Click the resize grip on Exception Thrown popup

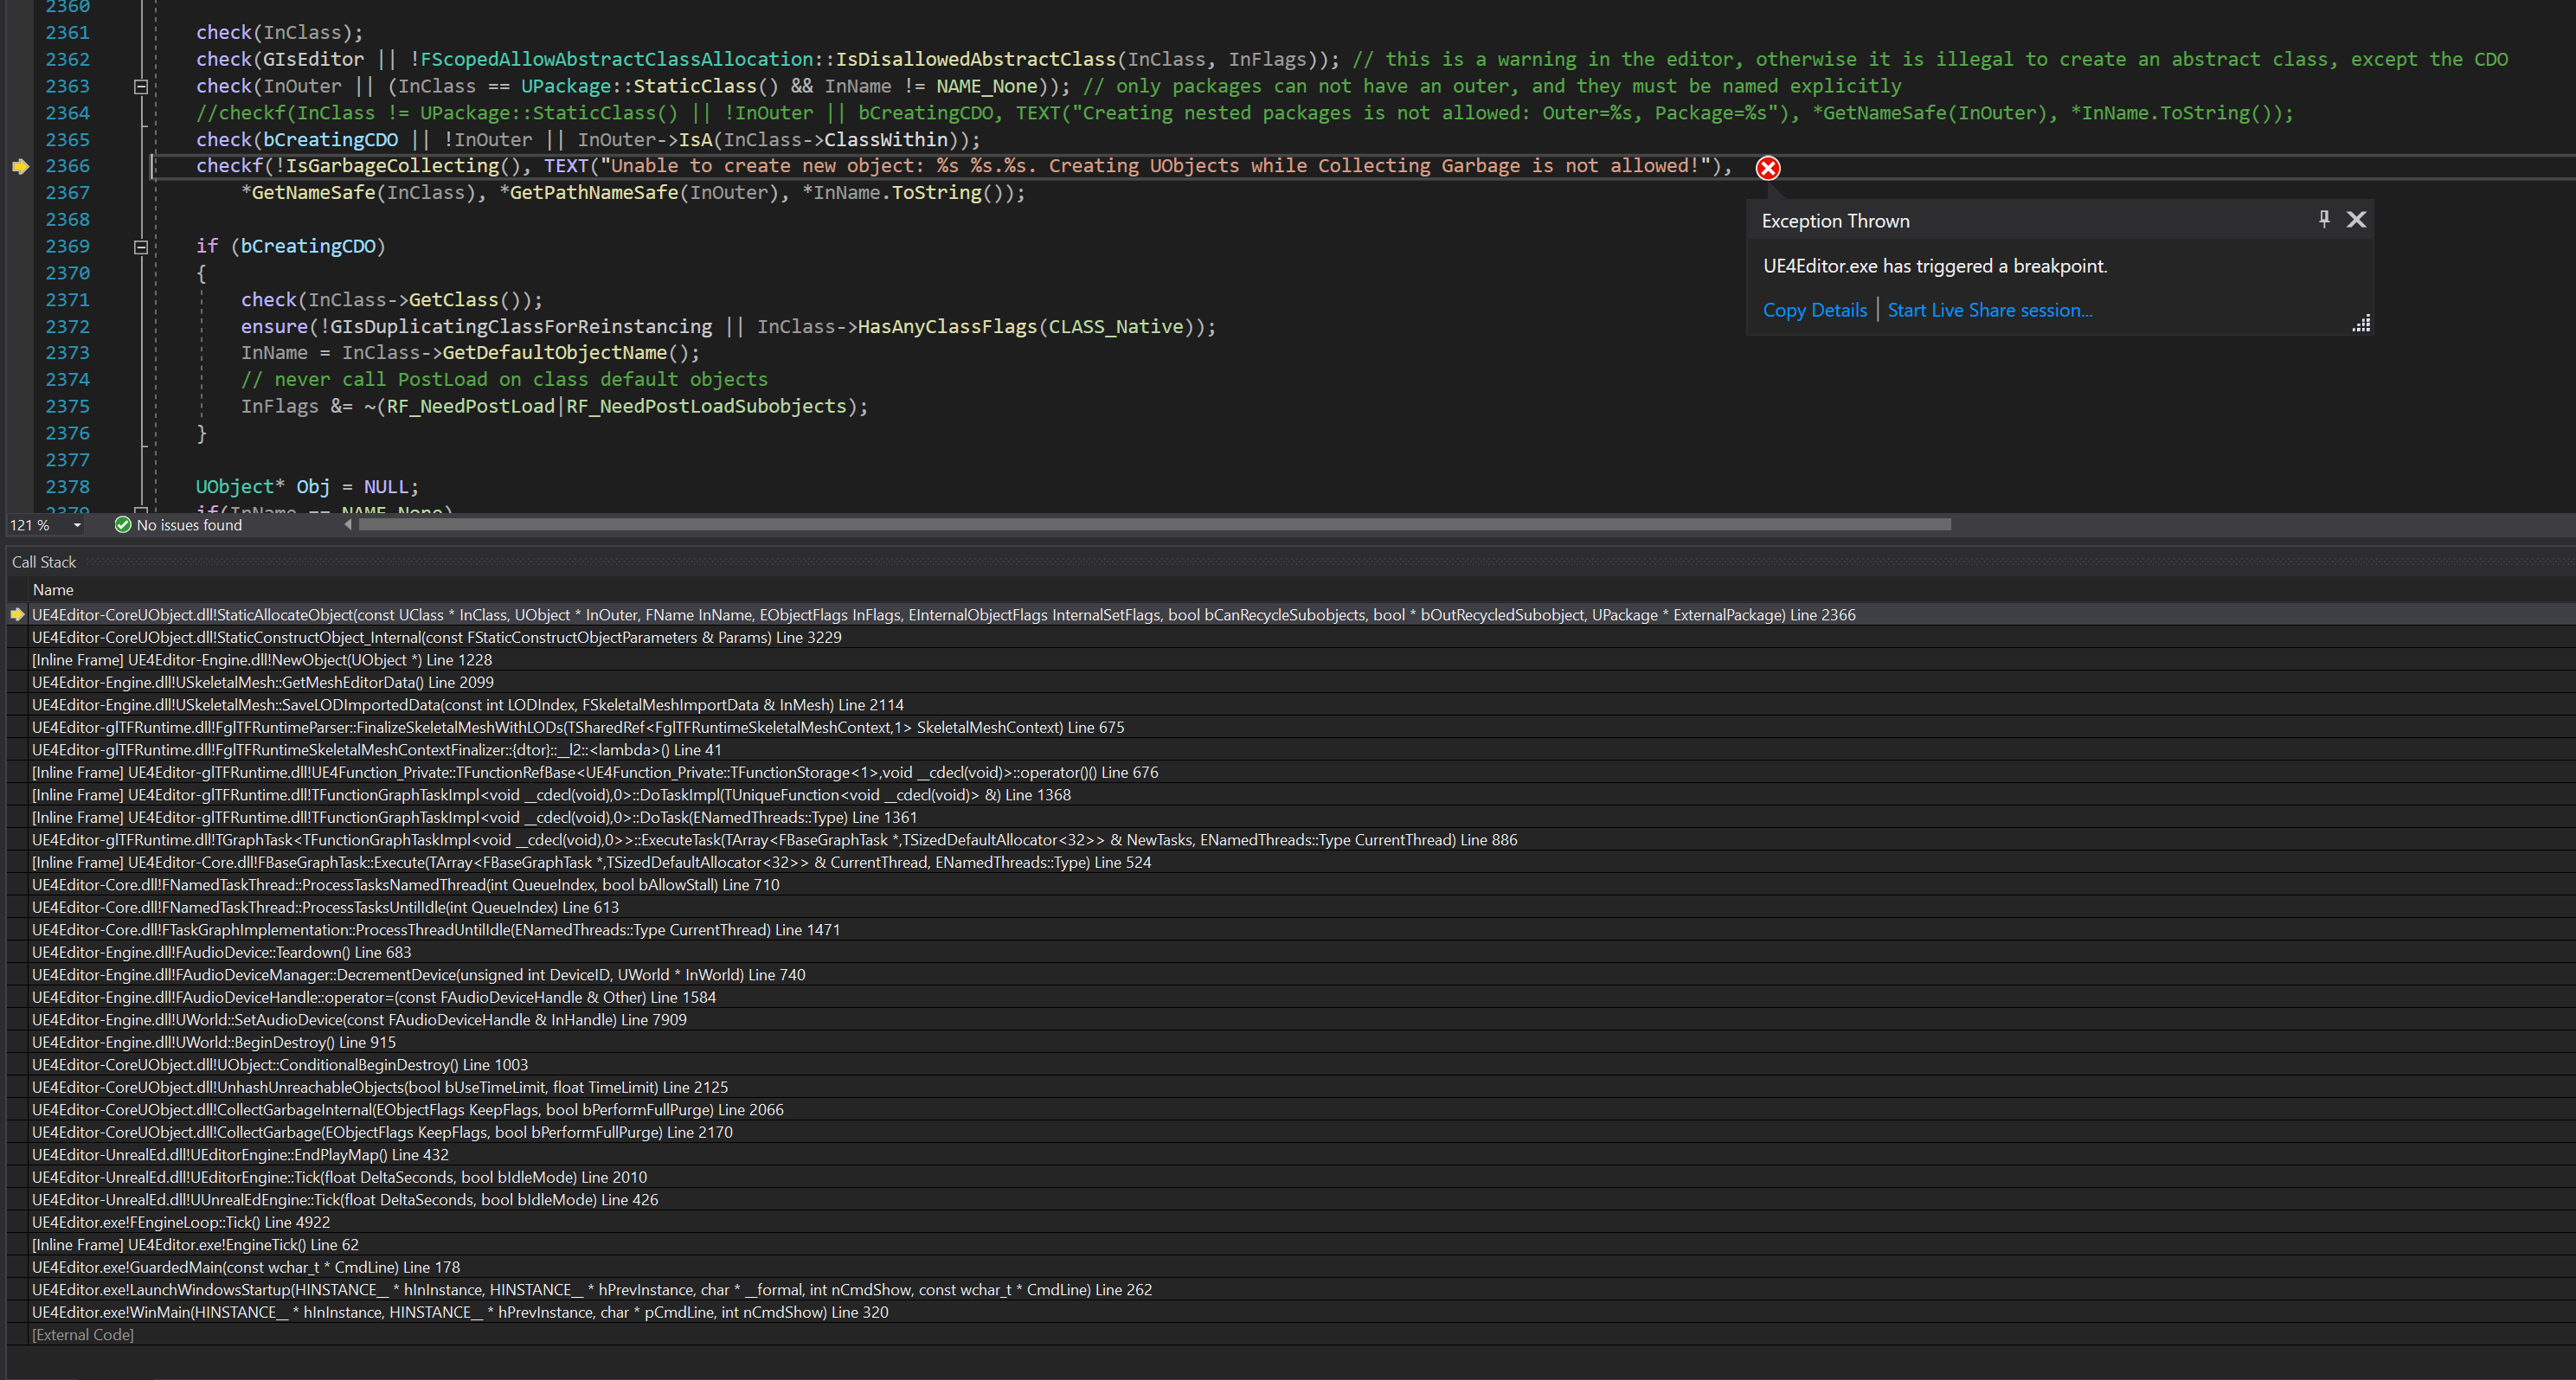[2361, 323]
